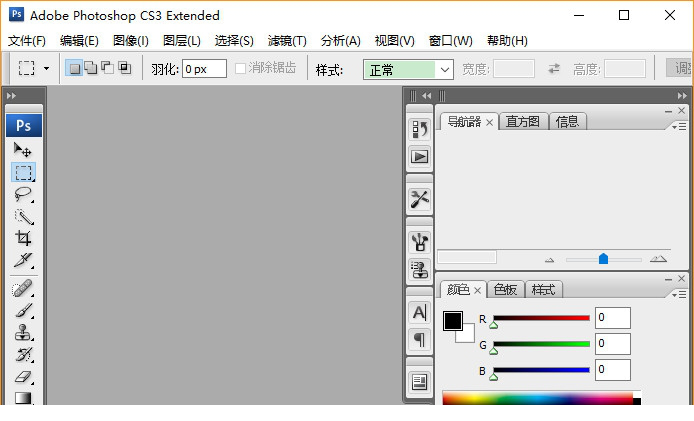
Task: Choose Intersect with selection mode button
Action: coord(125,68)
